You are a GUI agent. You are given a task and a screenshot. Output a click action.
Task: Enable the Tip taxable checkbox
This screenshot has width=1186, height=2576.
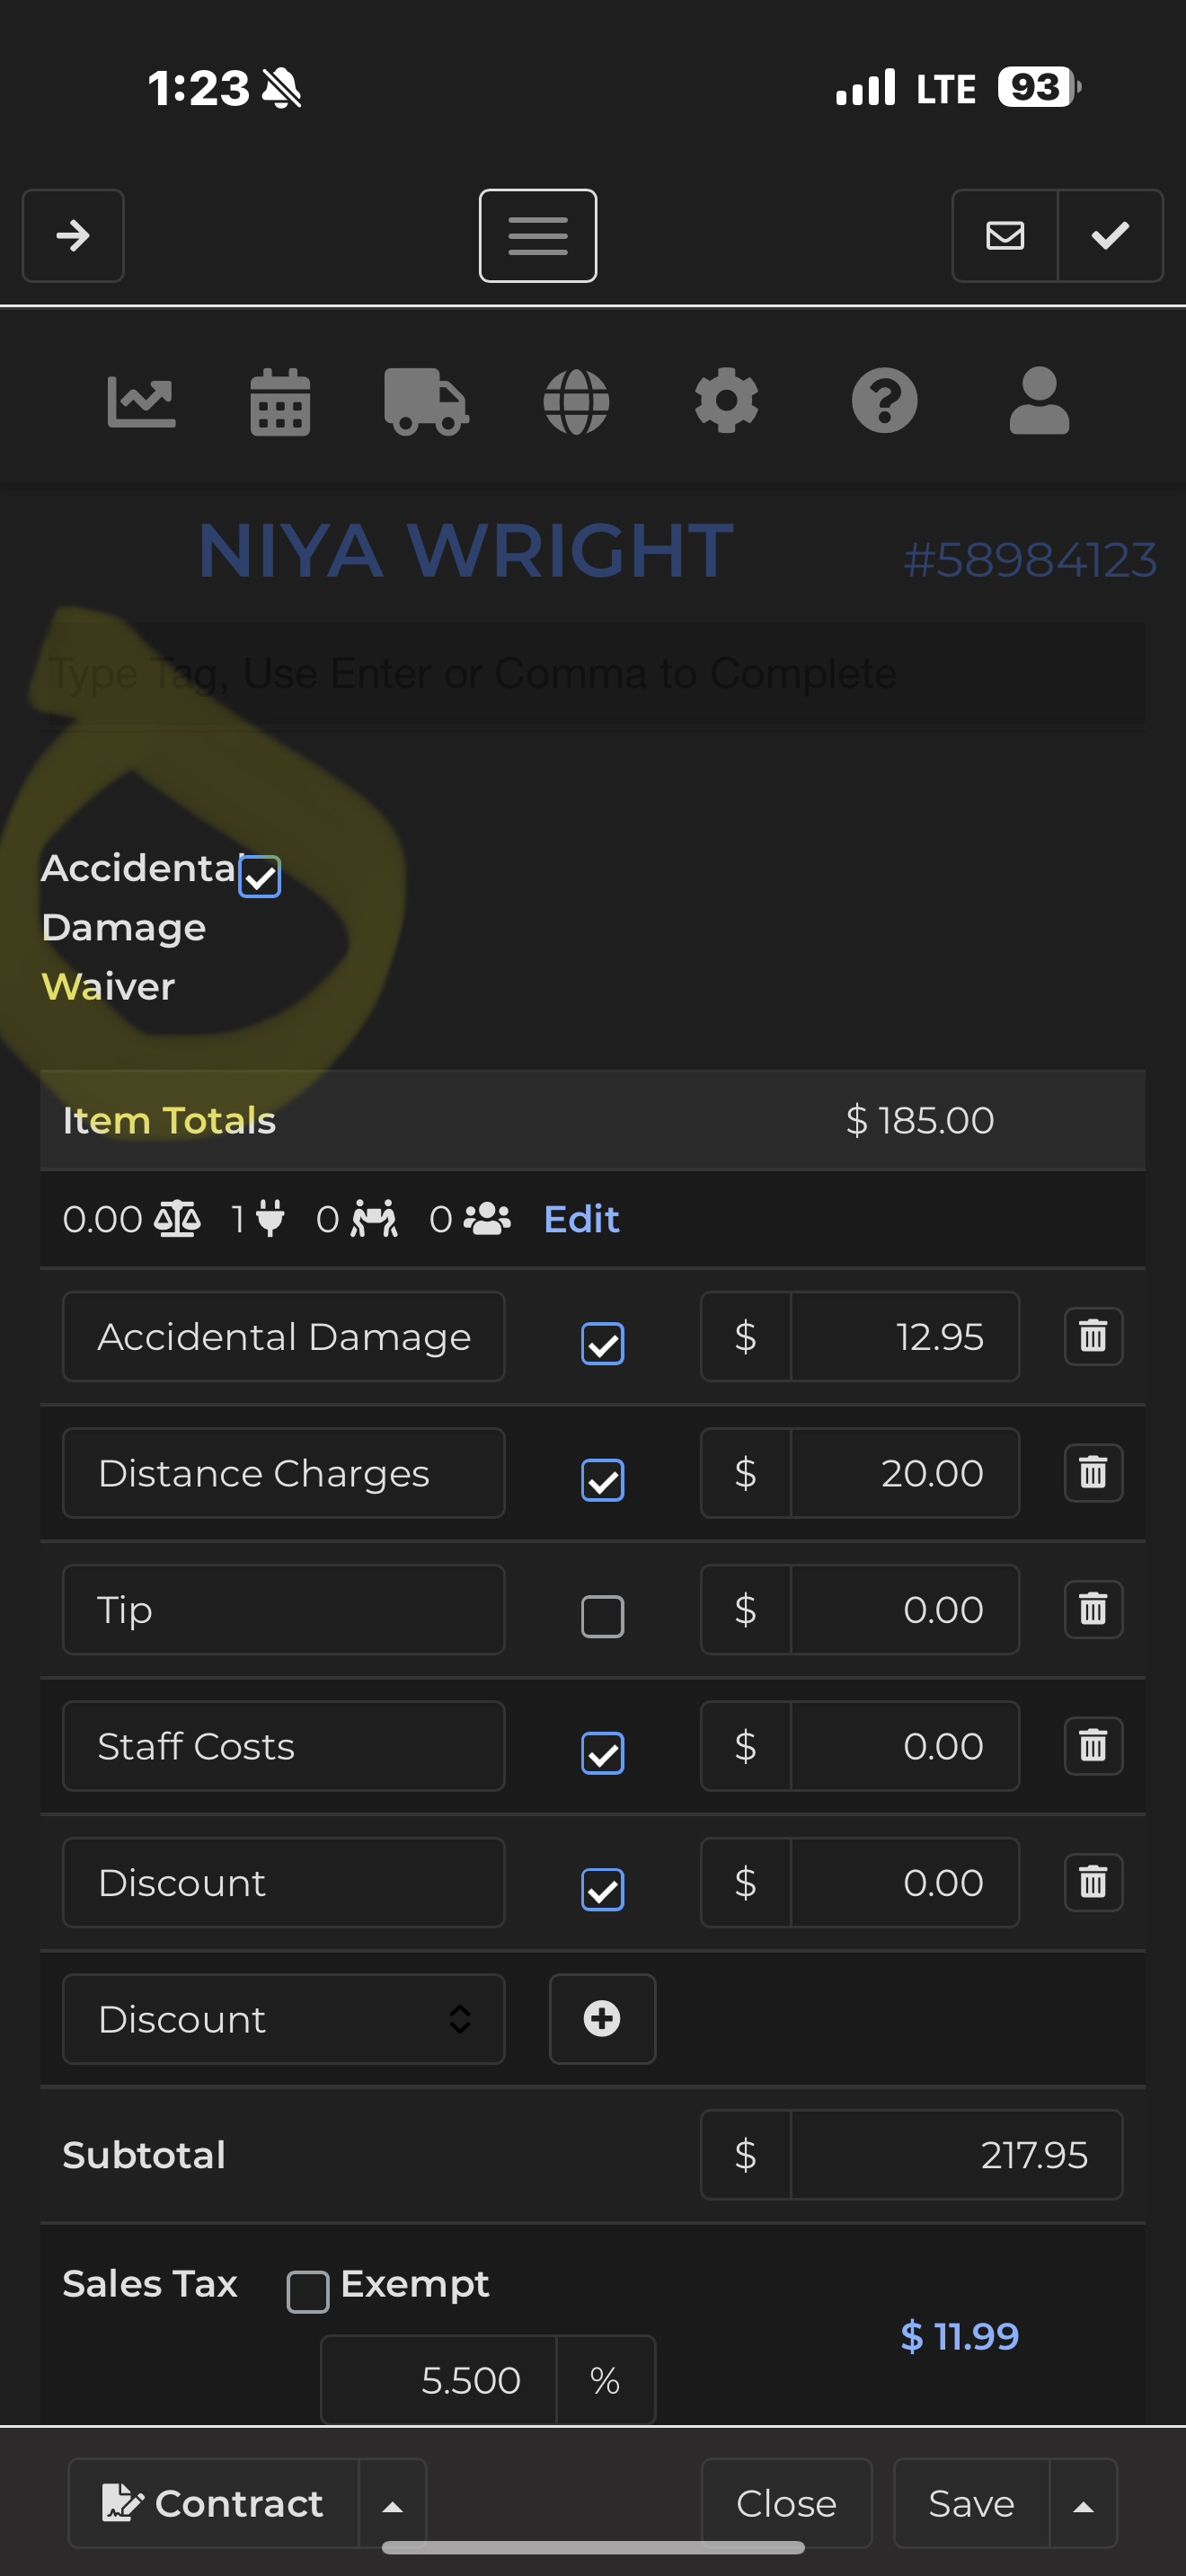point(602,1616)
